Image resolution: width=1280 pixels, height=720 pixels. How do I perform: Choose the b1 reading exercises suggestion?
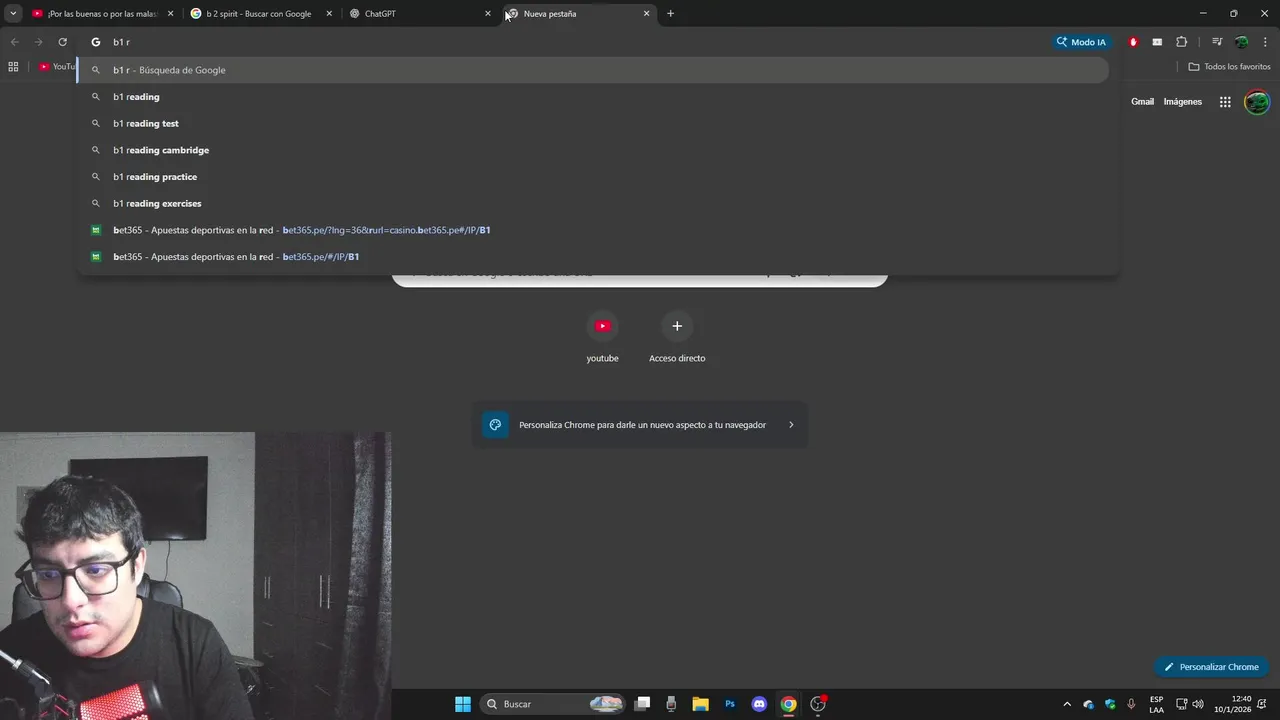(594, 203)
